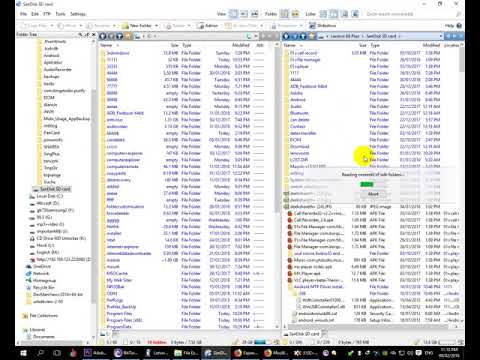Toggle the second Folder layout icon
Viewport: 480px width, 360px height.
295,14
